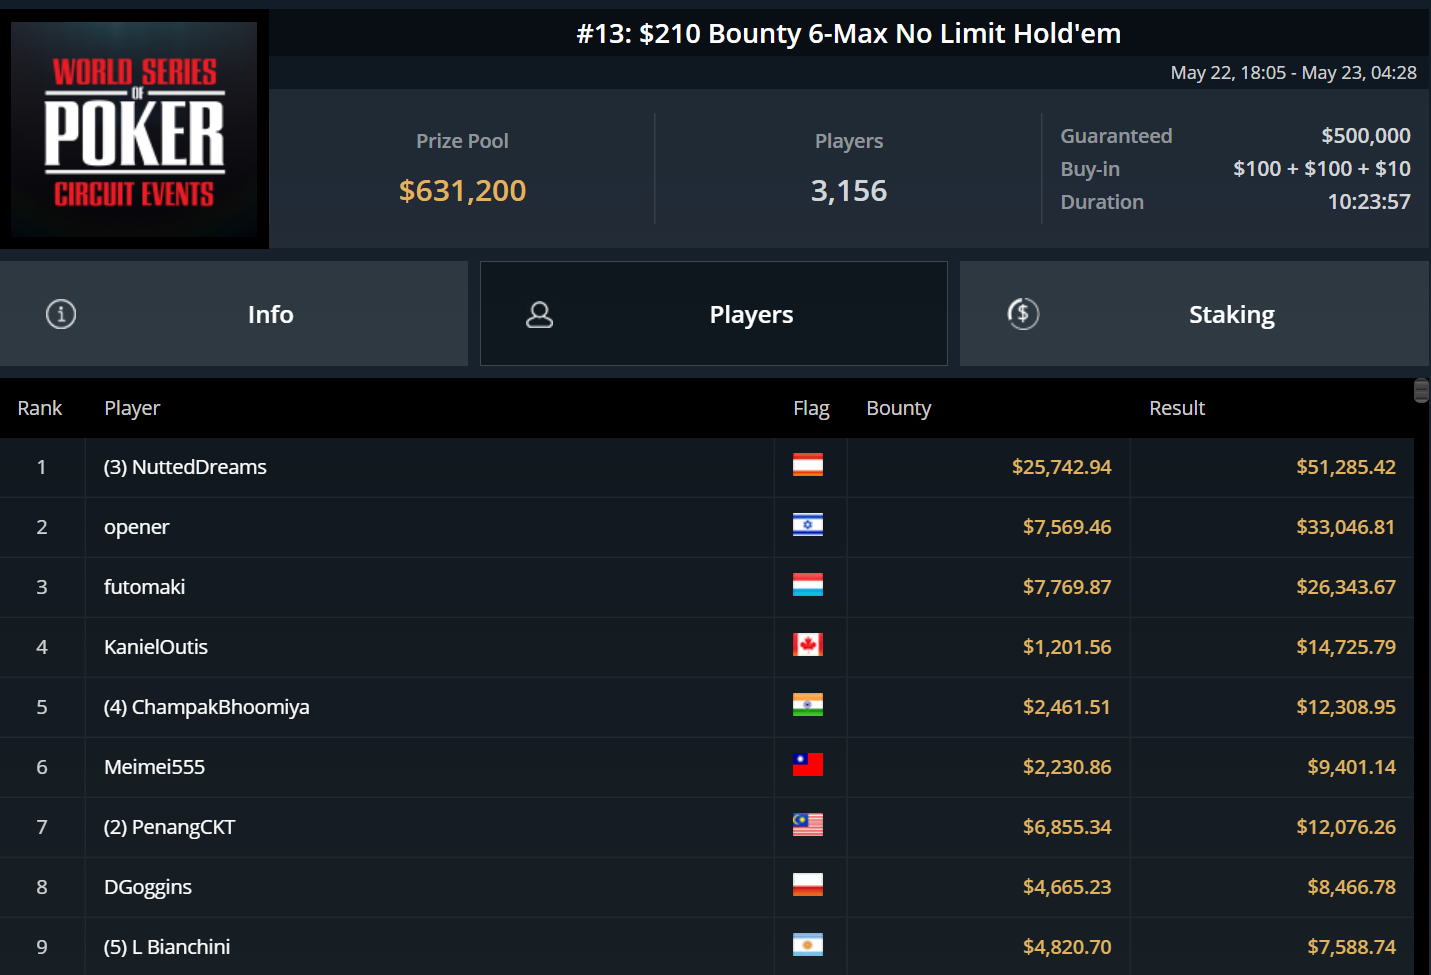The image size is (1431, 975).
Task: Click the Players tab's person icon
Action: [x=540, y=315]
